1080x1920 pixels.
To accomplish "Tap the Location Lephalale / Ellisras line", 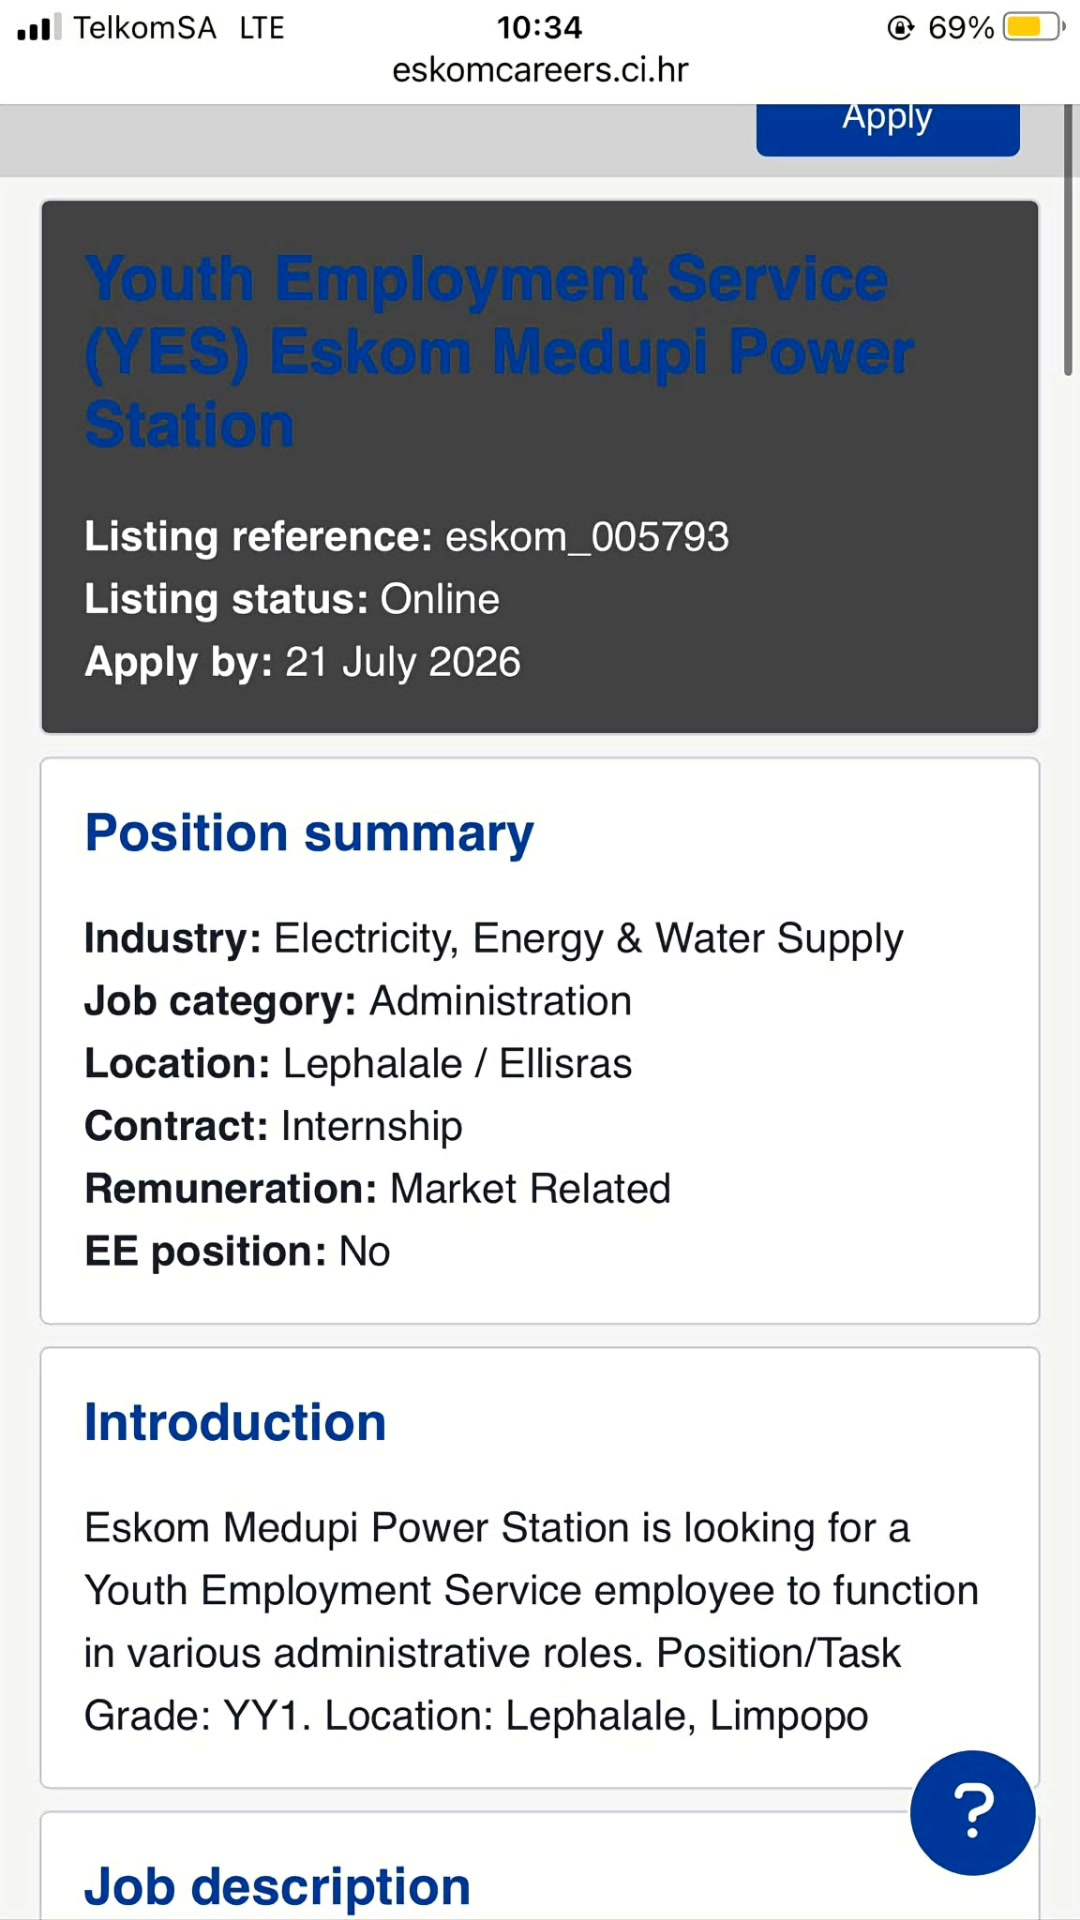I will 358,1063.
